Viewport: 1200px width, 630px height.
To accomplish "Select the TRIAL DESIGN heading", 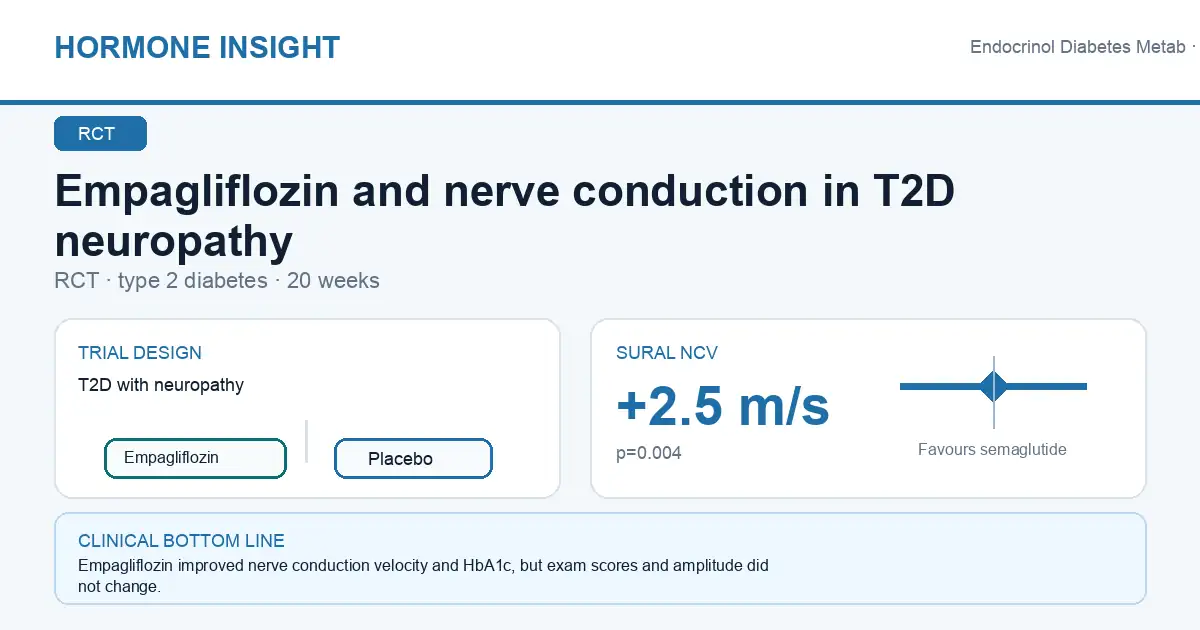I will [140, 353].
